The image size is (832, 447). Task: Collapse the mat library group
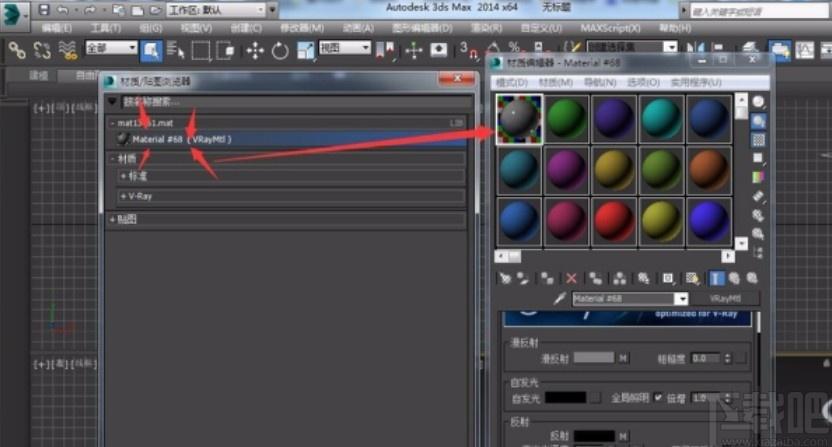click(x=112, y=123)
